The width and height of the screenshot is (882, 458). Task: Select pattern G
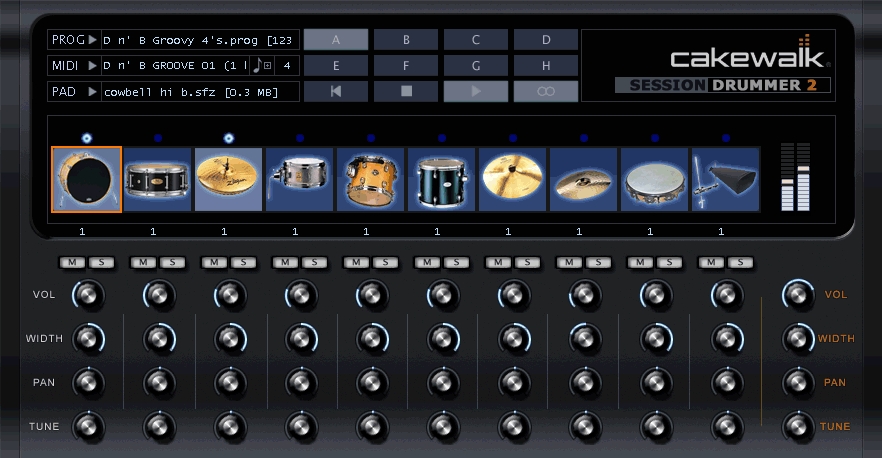coord(476,65)
